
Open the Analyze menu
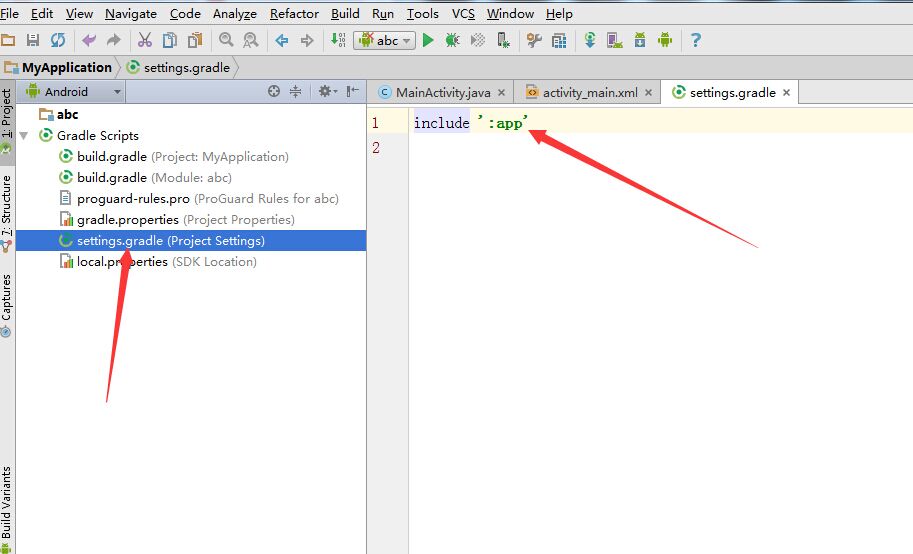tap(235, 13)
